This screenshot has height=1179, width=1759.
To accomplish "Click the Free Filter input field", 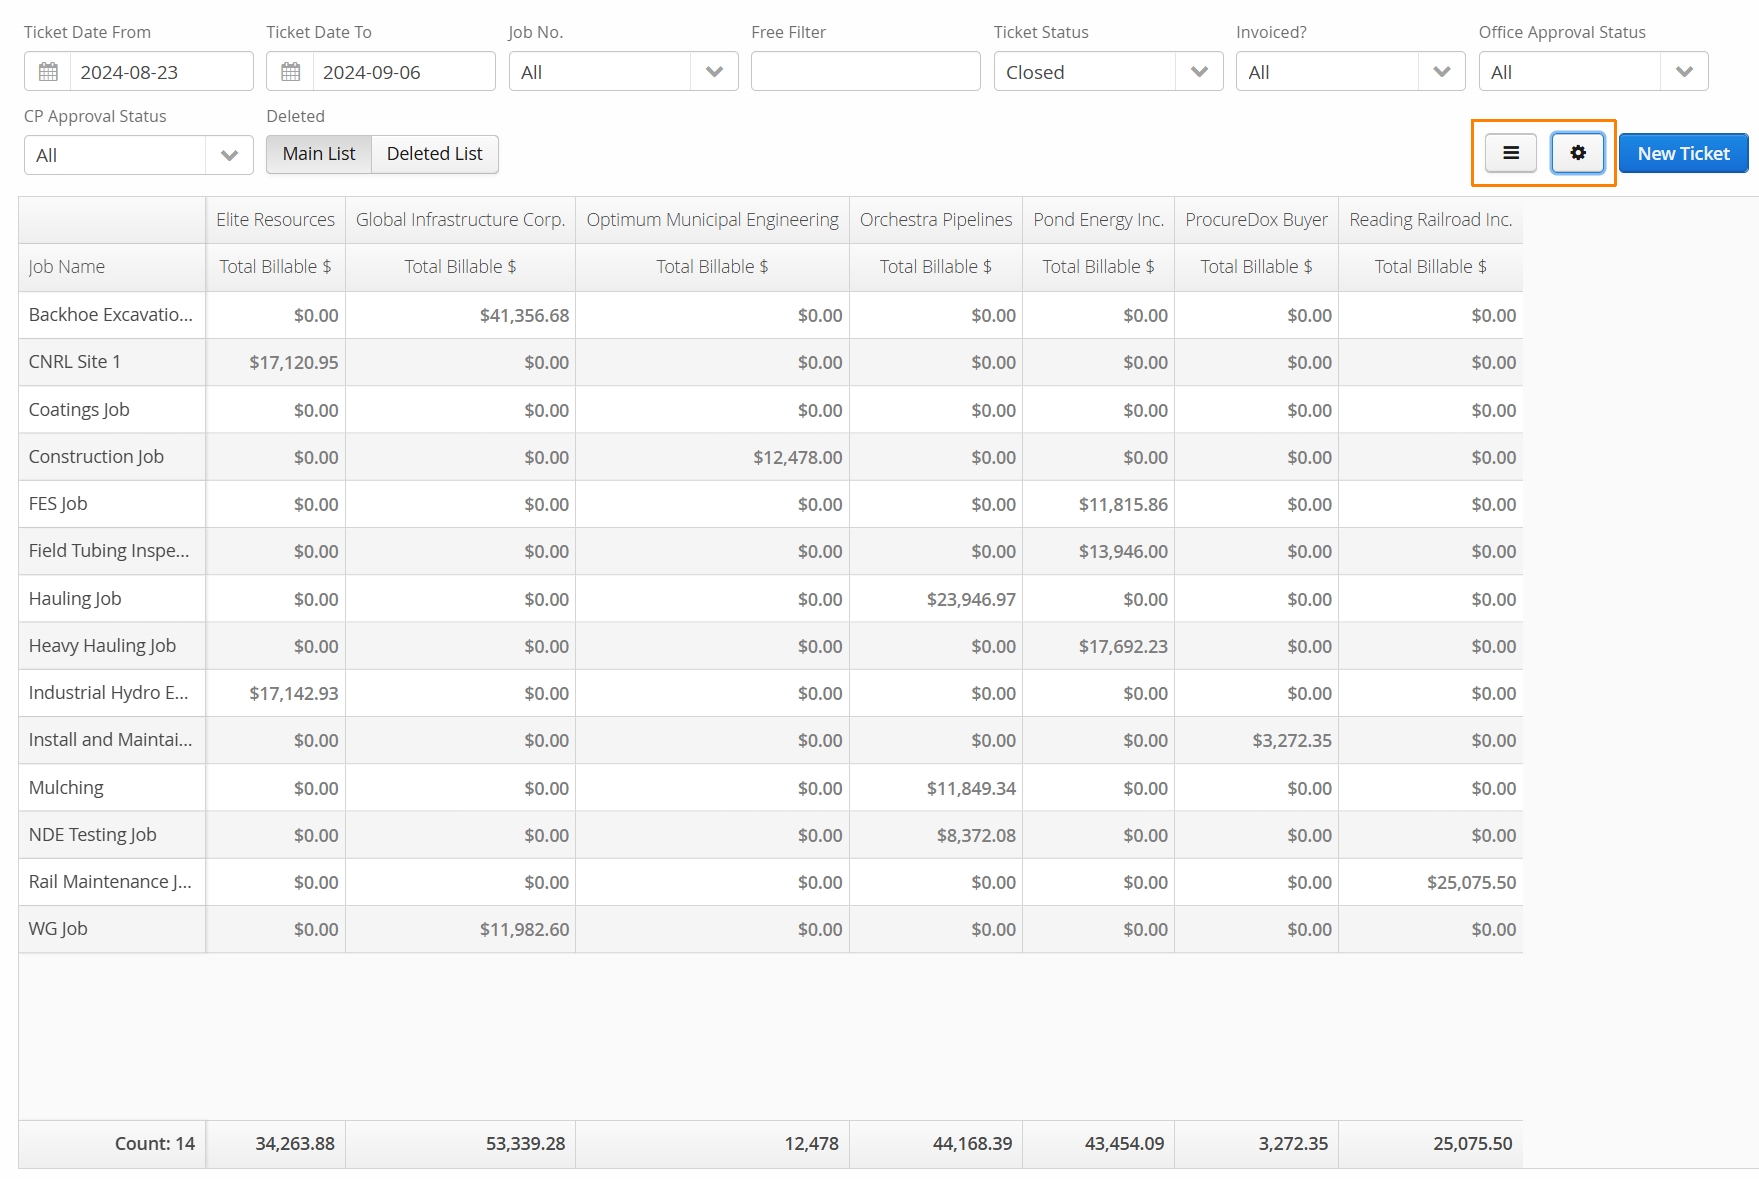I will [865, 72].
